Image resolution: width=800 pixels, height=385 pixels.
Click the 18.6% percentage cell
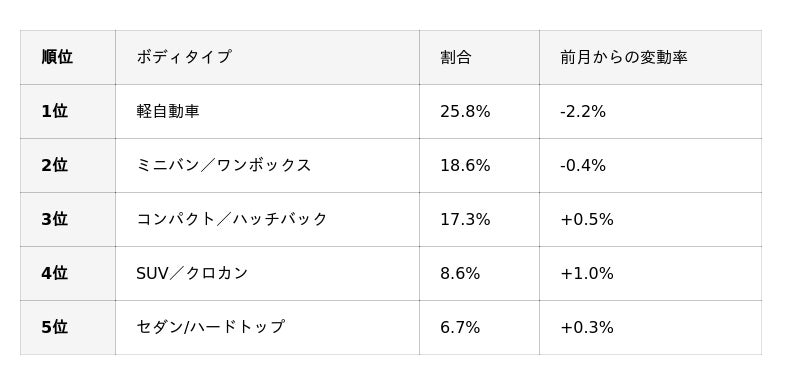479,165
